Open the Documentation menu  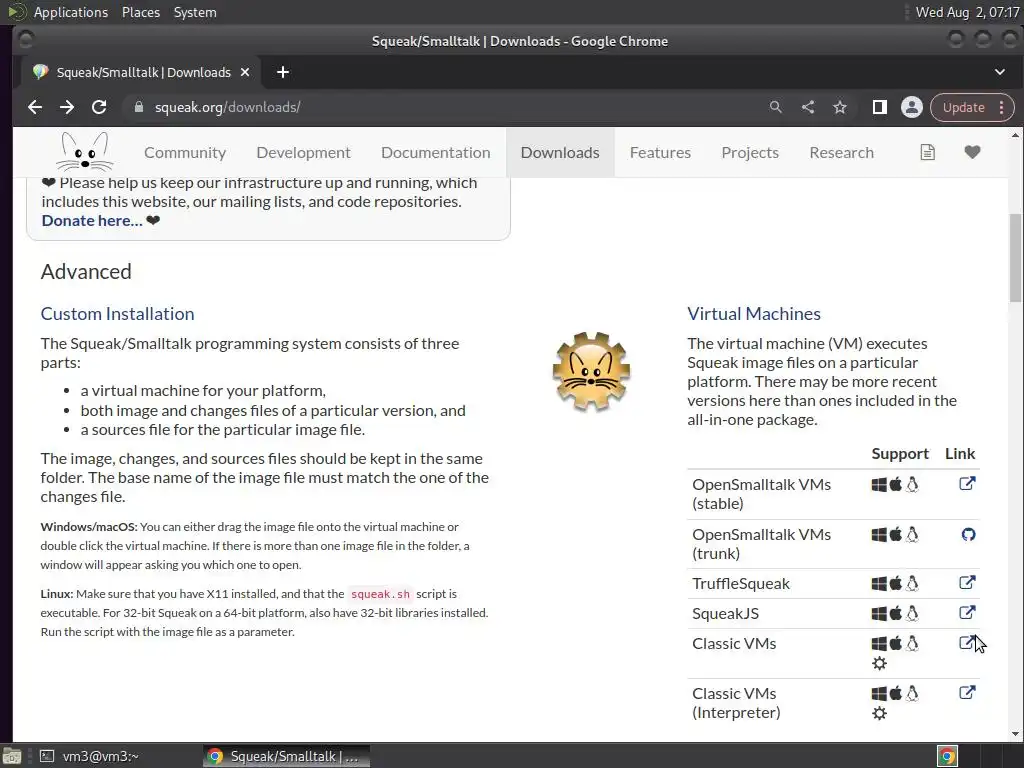click(x=436, y=152)
